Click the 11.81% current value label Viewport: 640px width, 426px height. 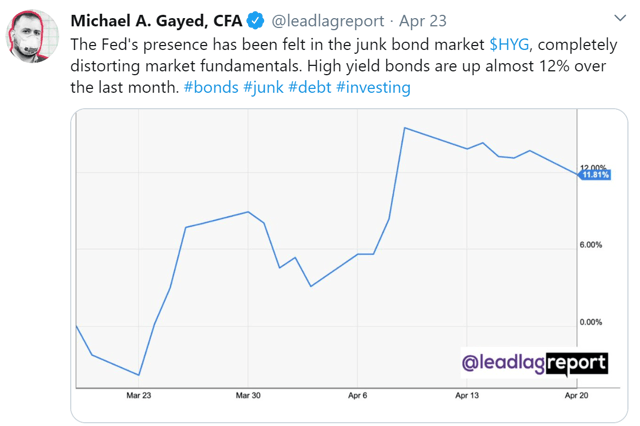596,175
